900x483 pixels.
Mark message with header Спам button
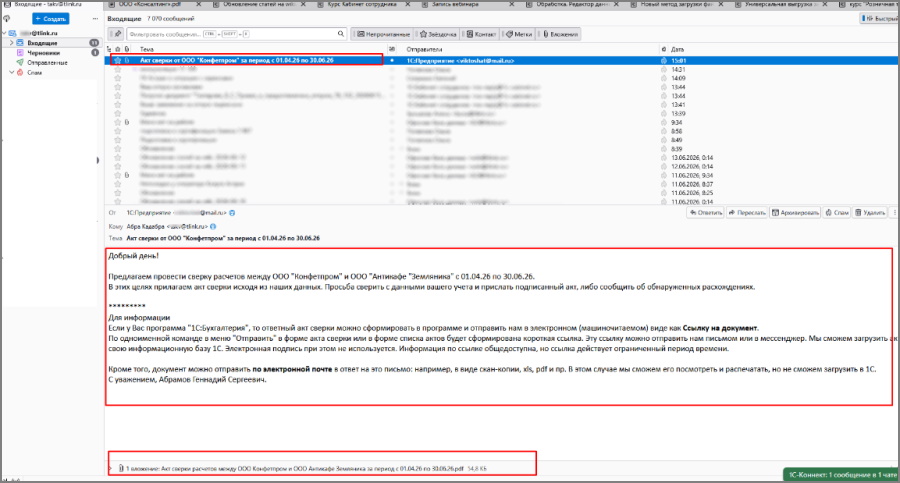pos(837,212)
